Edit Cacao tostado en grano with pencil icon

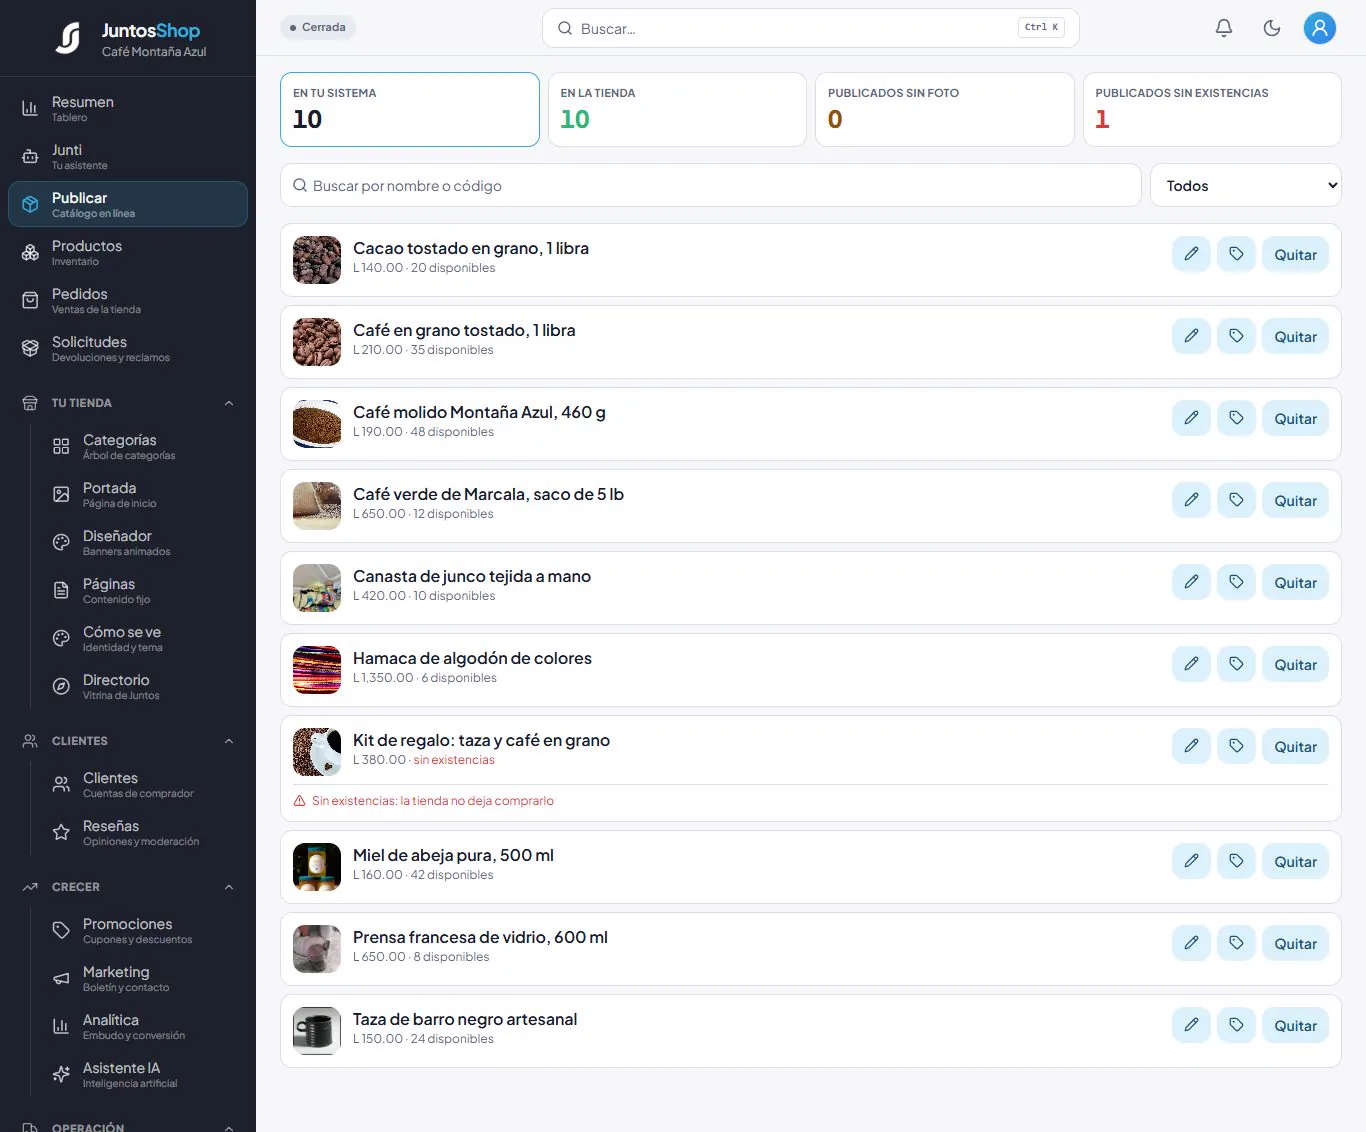[1191, 254]
